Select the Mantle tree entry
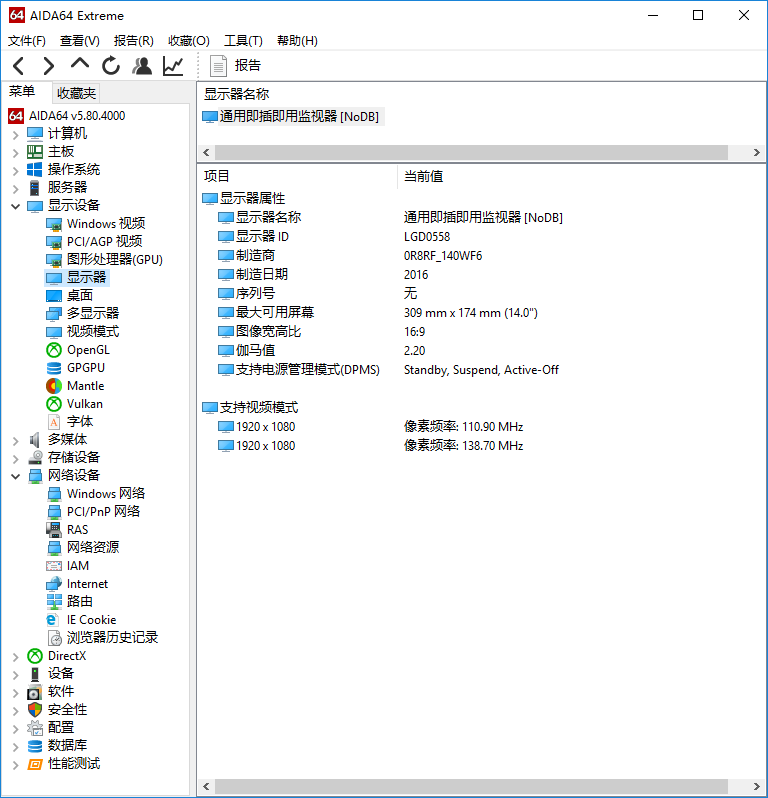Viewport: 768px width, 798px height. pyautogui.click(x=85, y=386)
